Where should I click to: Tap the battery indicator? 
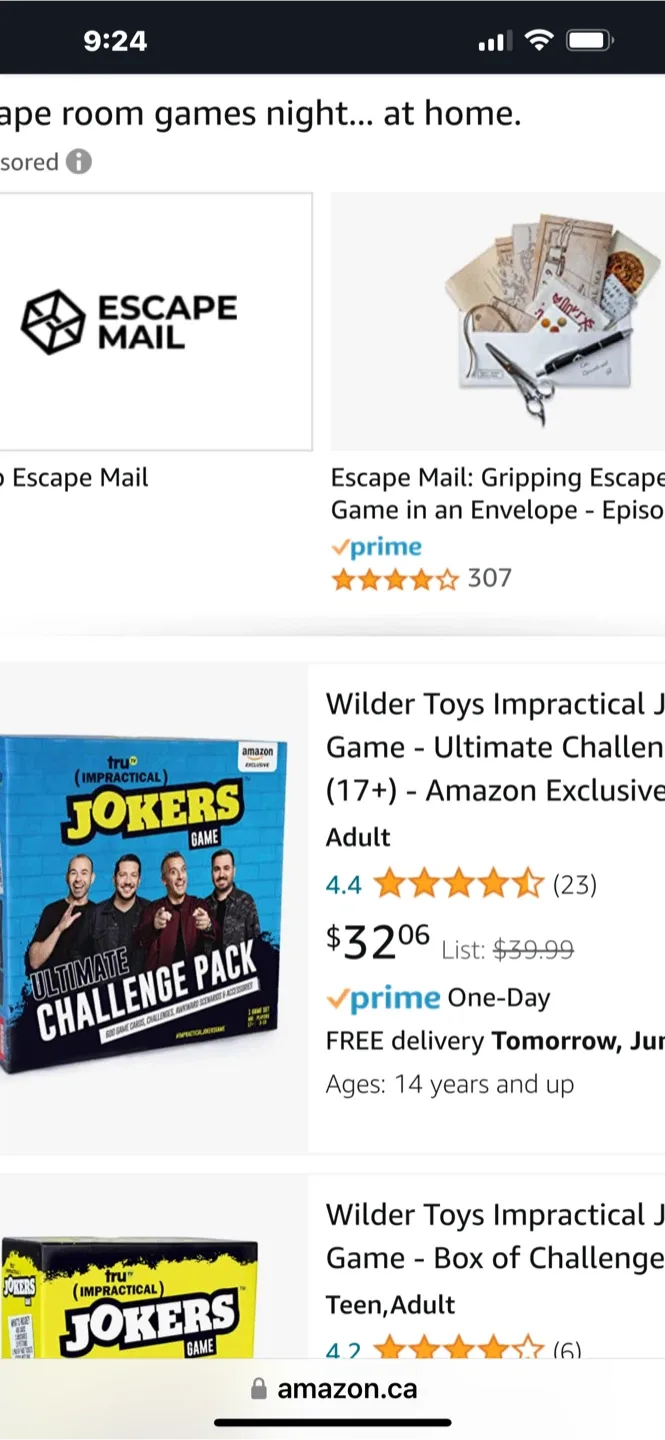pos(590,39)
